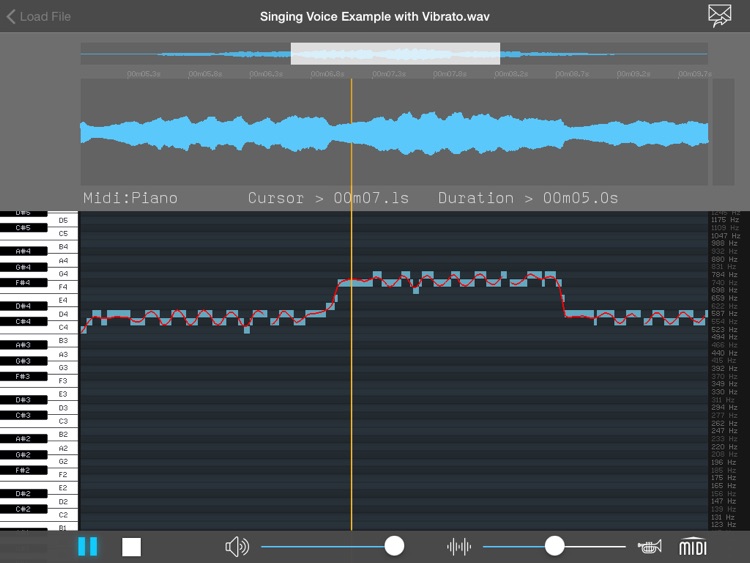
Task: Click the highlighted overview selection region
Action: click(395, 54)
